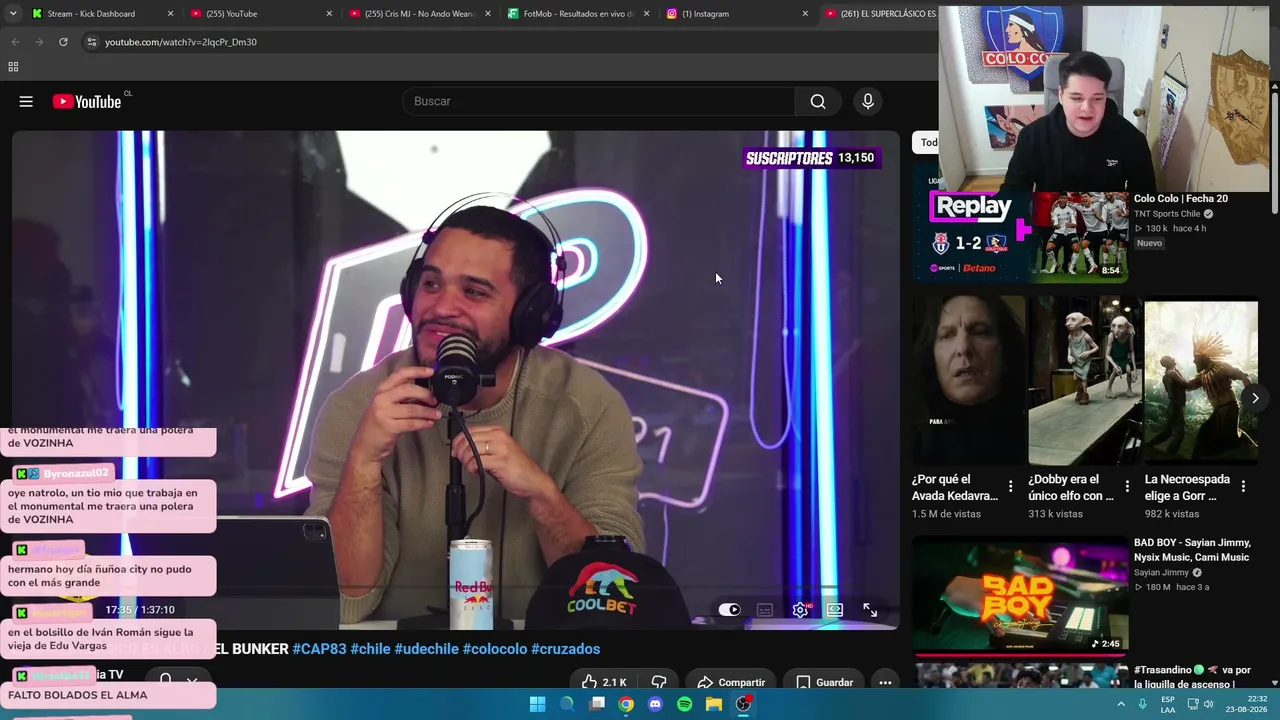Go to the YouTube home logo
The image size is (1280, 720).
87,101
